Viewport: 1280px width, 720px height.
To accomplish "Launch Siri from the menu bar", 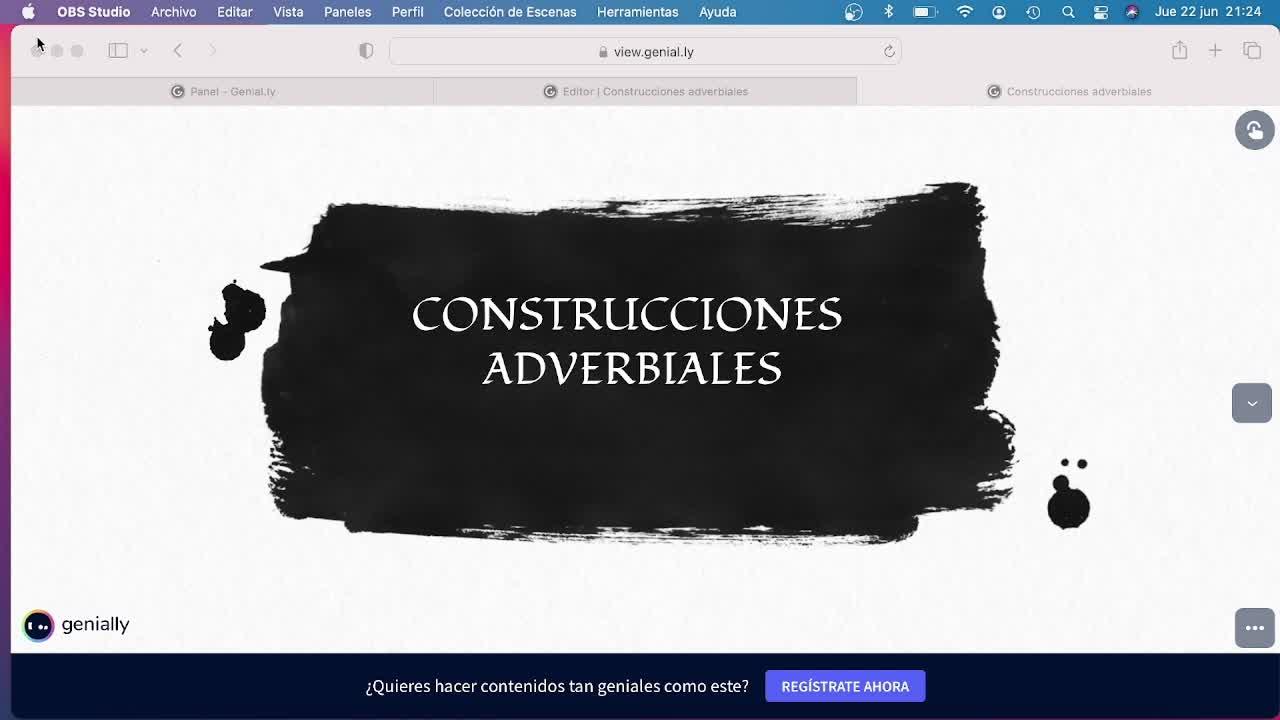I will 1132,12.
